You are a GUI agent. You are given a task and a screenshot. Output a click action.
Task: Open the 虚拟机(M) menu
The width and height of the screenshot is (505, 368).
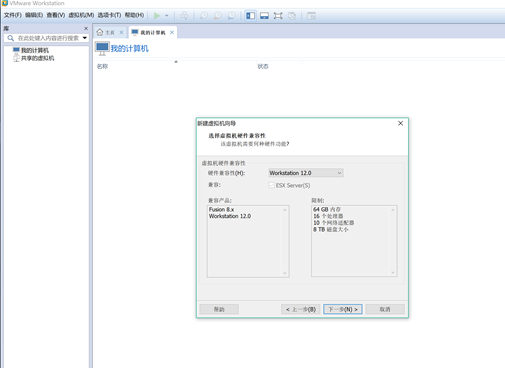tap(81, 15)
